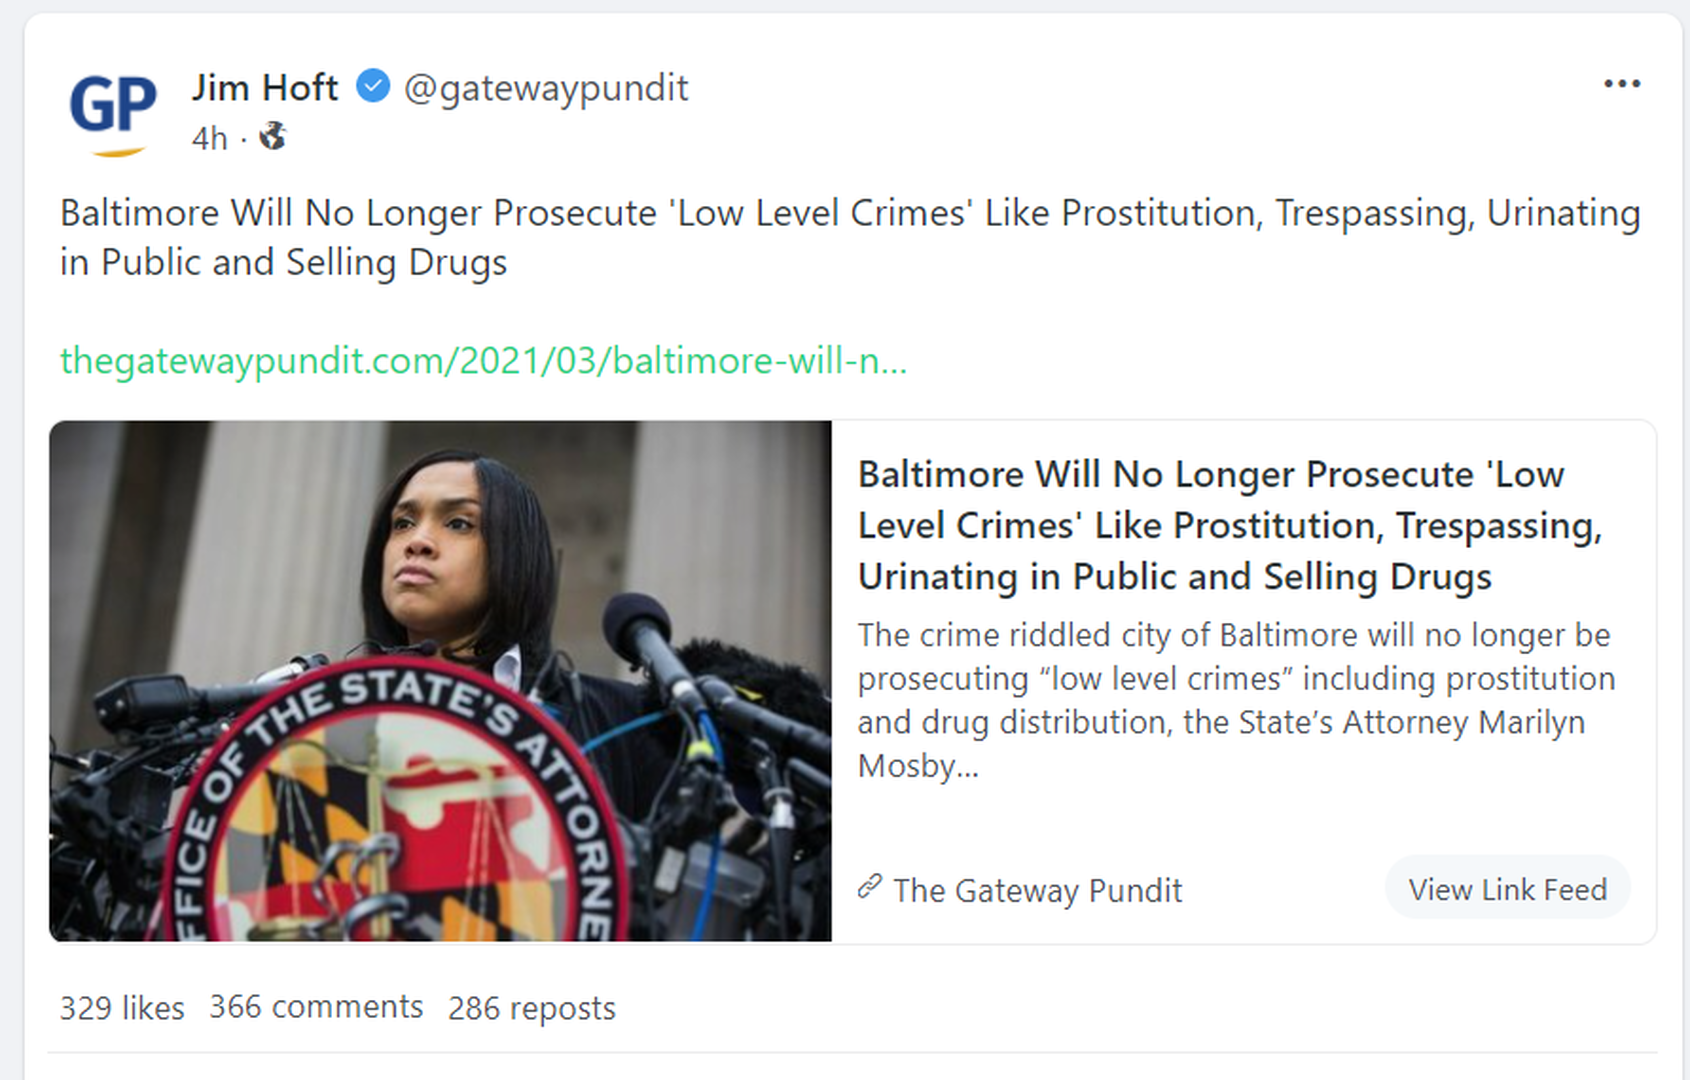Open the @gatewaypundit handle
The height and width of the screenshot is (1080, 1690).
pyautogui.click(x=546, y=88)
